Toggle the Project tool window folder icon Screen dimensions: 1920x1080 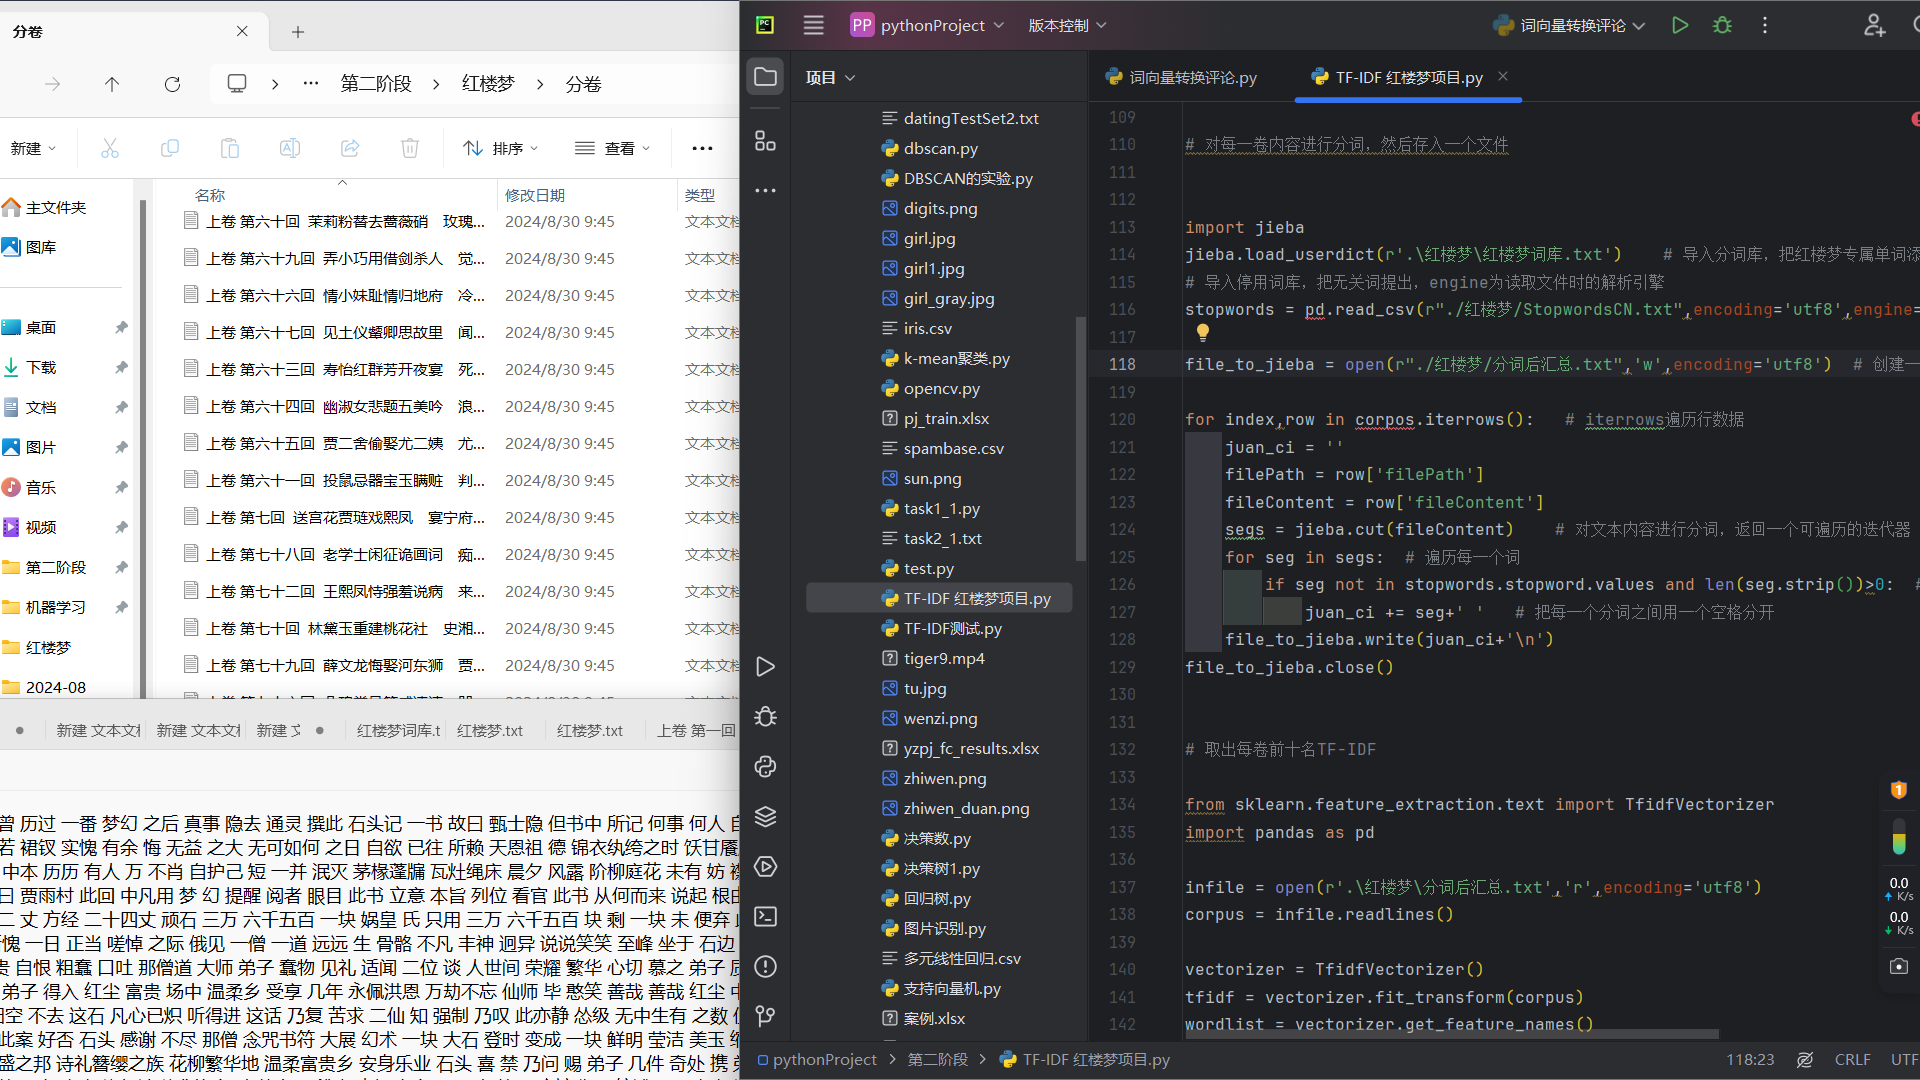click(765, 77)
